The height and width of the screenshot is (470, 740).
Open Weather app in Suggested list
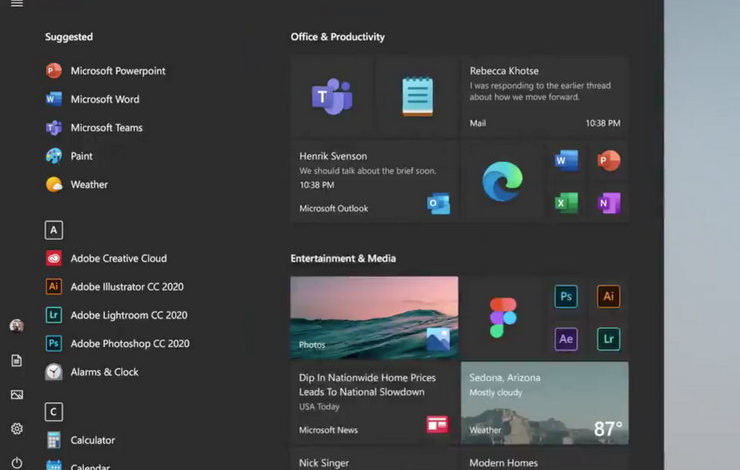click(x=76, y=184)
